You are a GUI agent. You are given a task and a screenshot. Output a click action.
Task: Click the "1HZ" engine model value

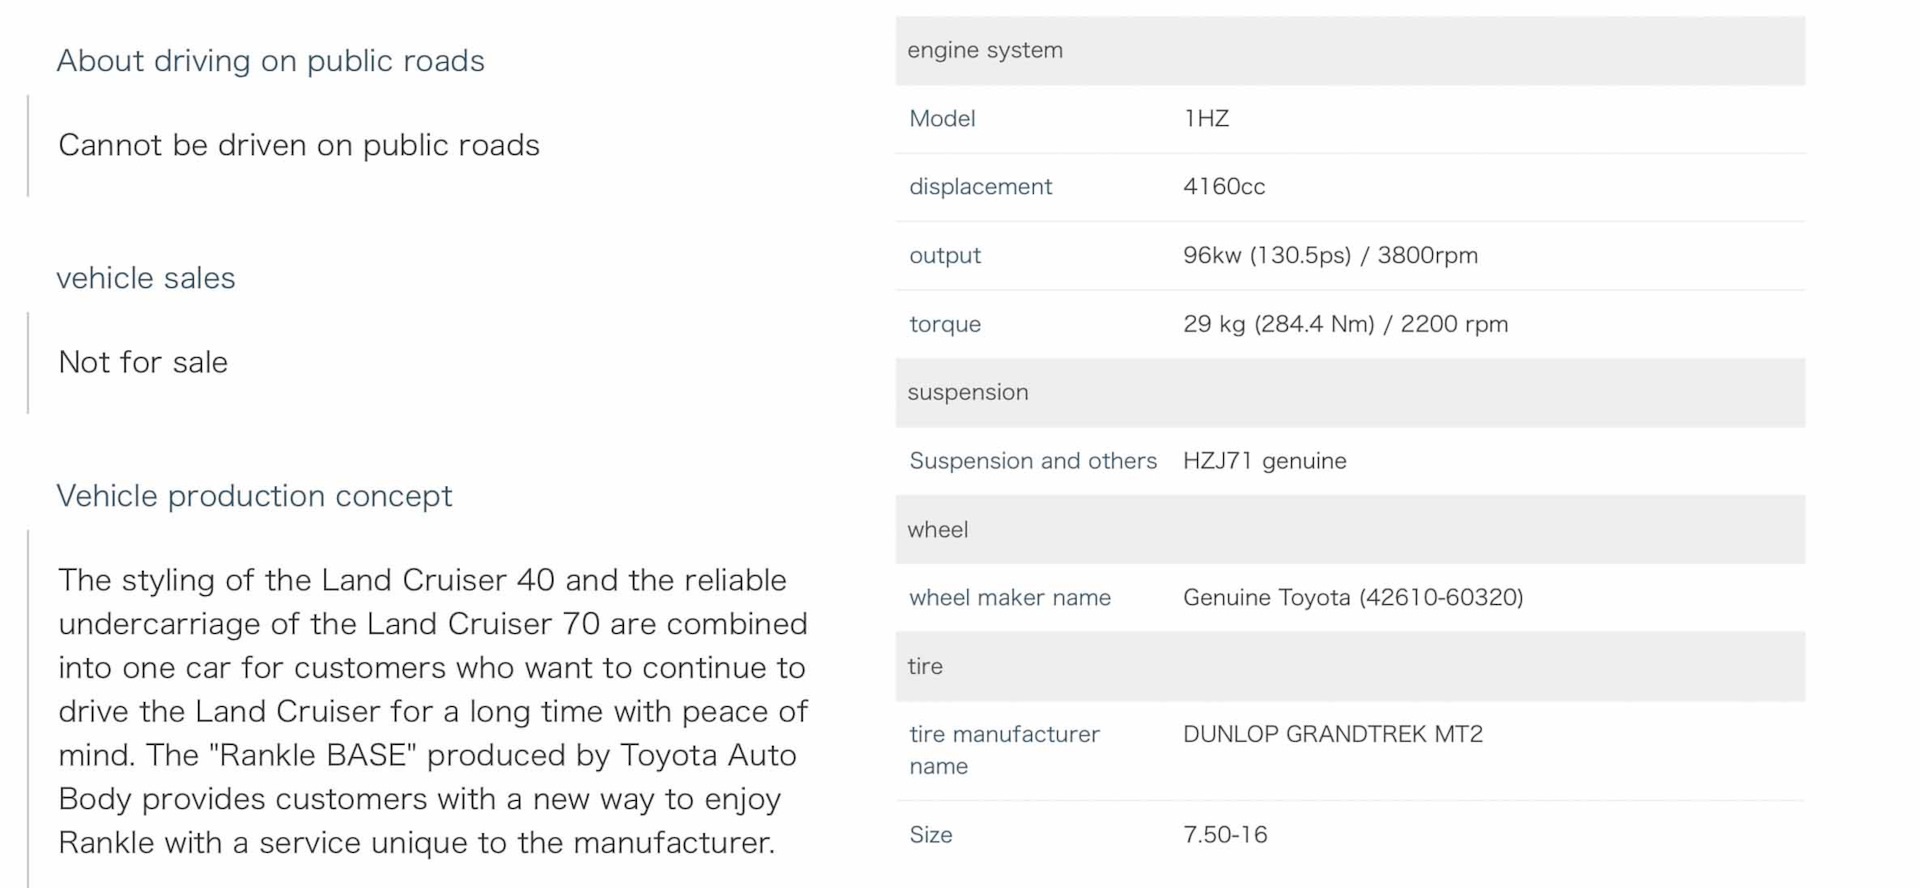coord(1206,119)
